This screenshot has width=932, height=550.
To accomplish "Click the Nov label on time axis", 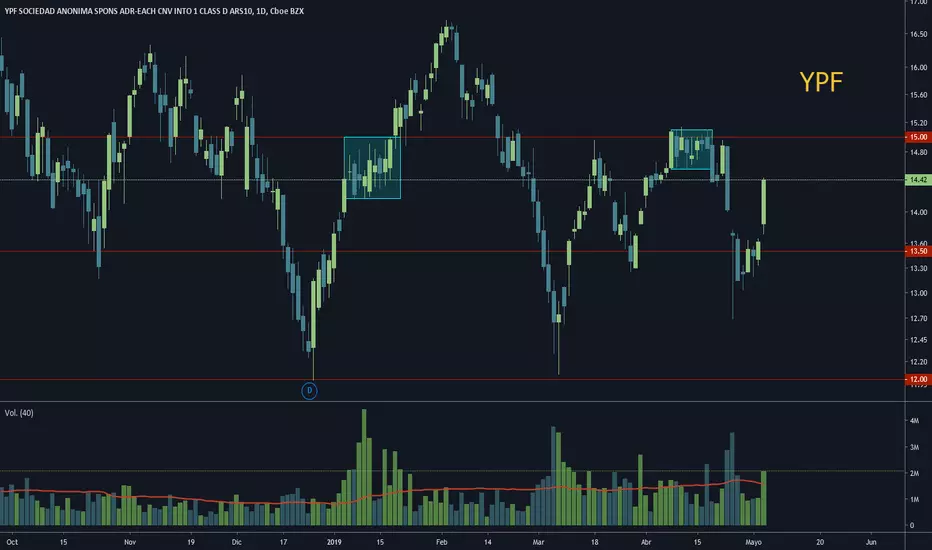I will 130,542.
